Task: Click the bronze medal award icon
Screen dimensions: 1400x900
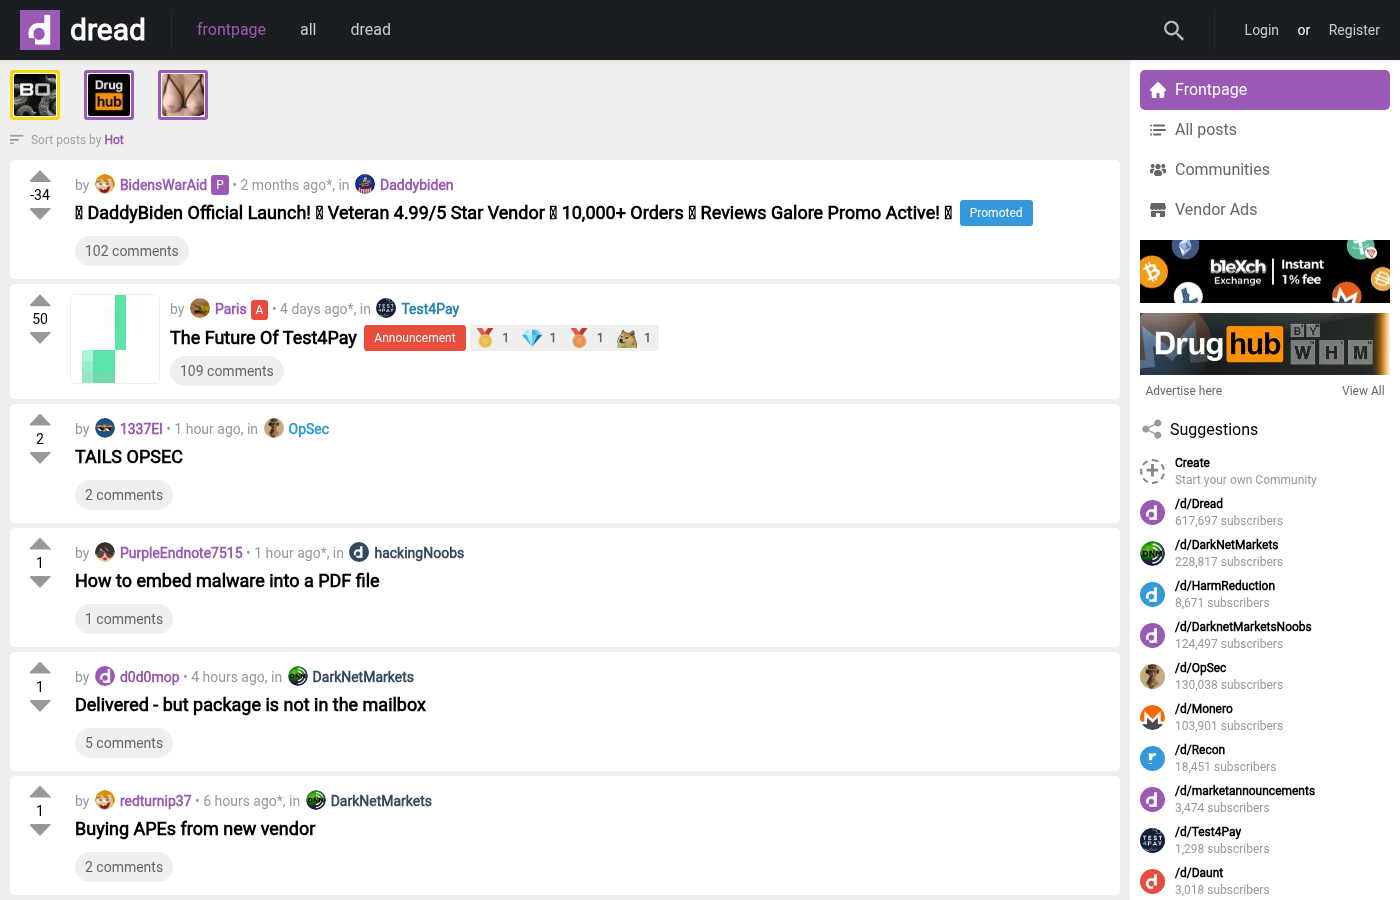Action: [579, 338]
